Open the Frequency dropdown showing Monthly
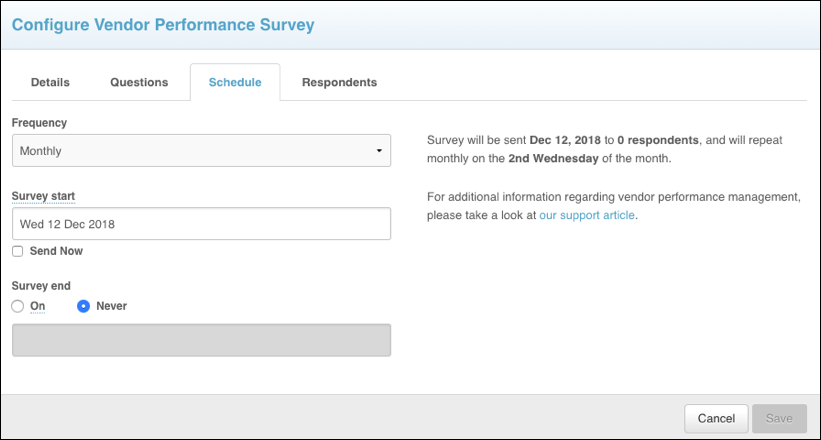 pyautogui.click(x=200, y=151)
